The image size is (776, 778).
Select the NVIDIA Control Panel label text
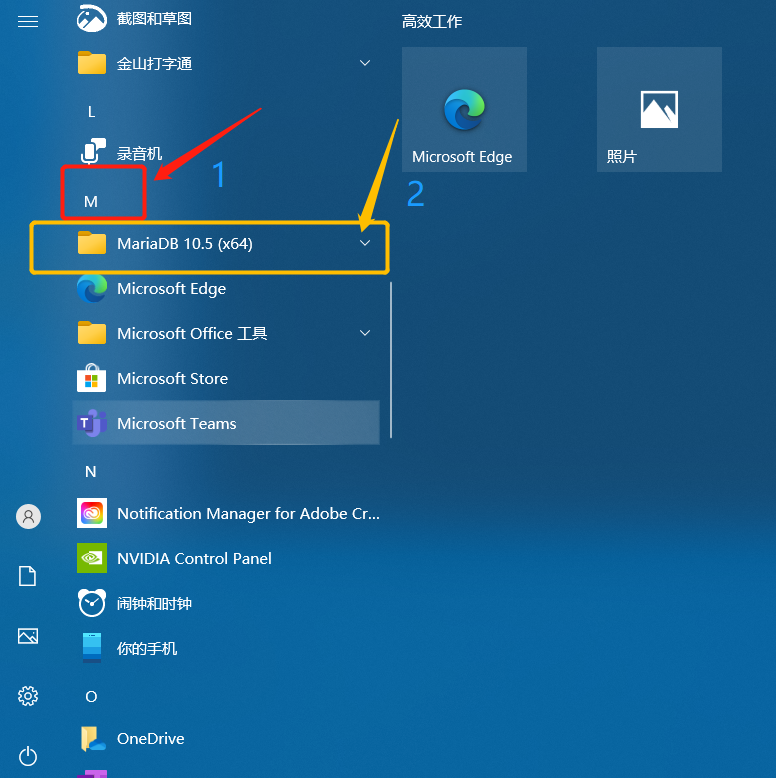click(194, 558)
